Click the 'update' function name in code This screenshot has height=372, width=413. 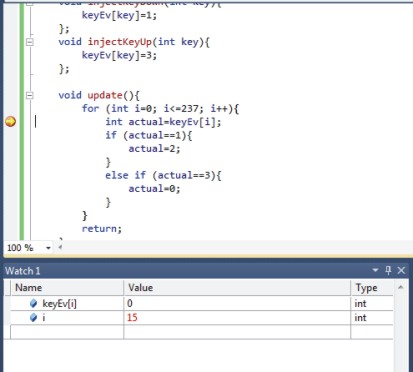coord(105,96)
